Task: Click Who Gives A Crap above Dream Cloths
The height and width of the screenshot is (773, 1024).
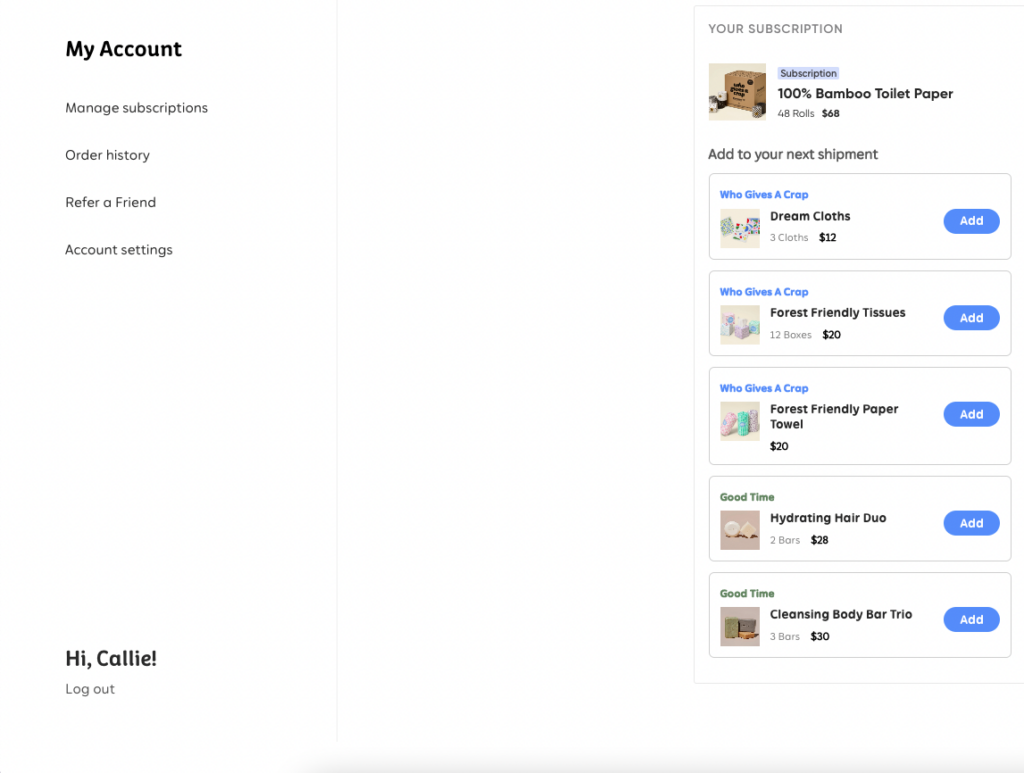Action: [x=764, y=194]
